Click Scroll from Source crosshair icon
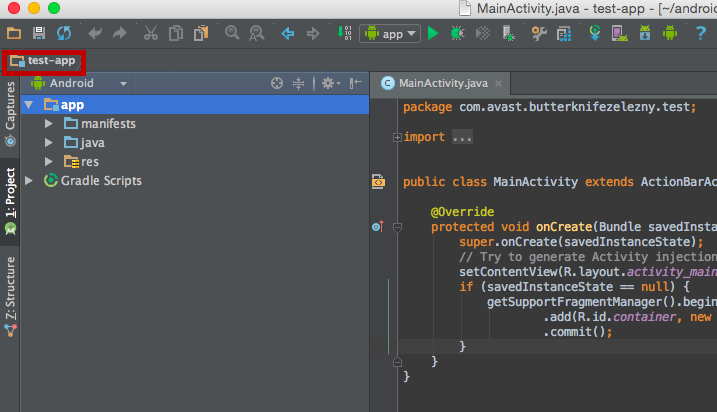Screen dimensions: 717x412 (x=277, y=83)
